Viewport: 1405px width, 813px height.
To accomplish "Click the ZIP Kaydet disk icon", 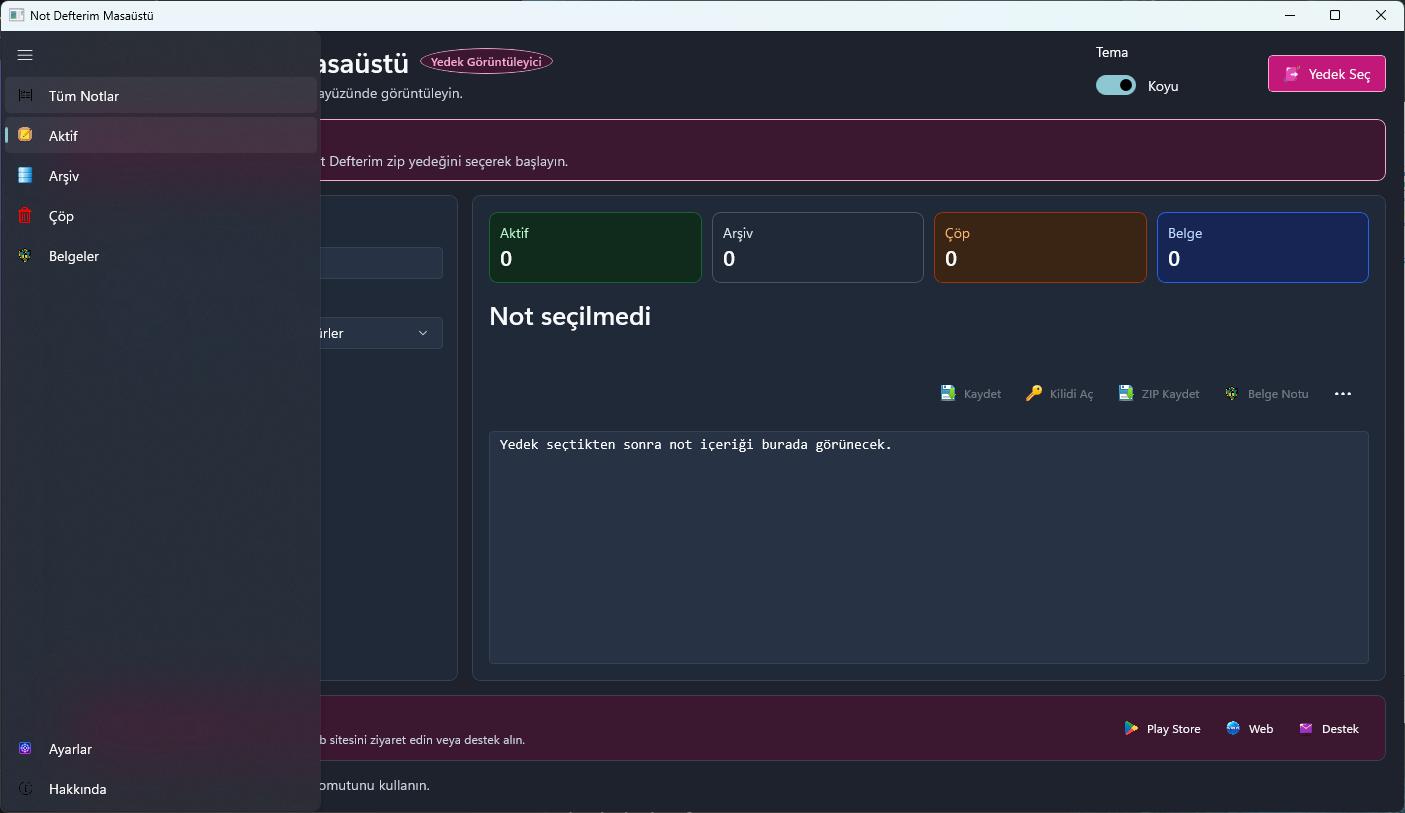I will pyautogui.click(x=1126, y=393).
